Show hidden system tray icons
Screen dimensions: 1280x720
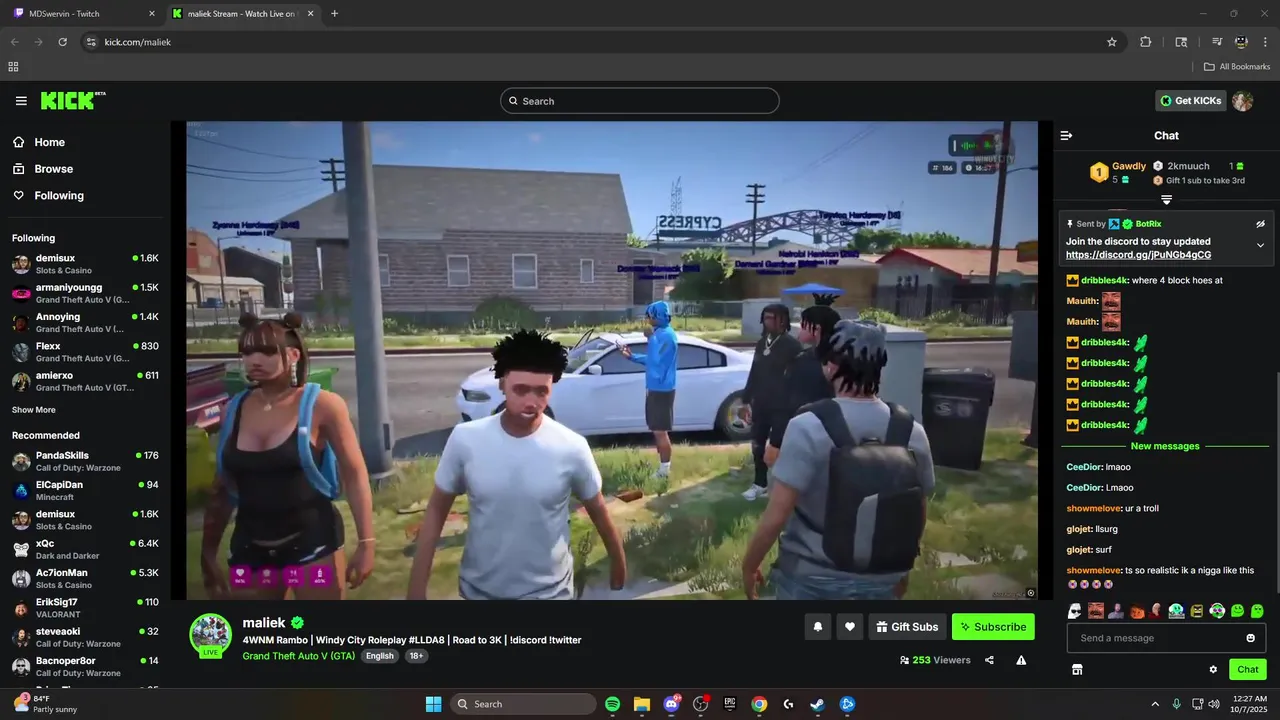pyautogui.click(x=1155, y=704)
